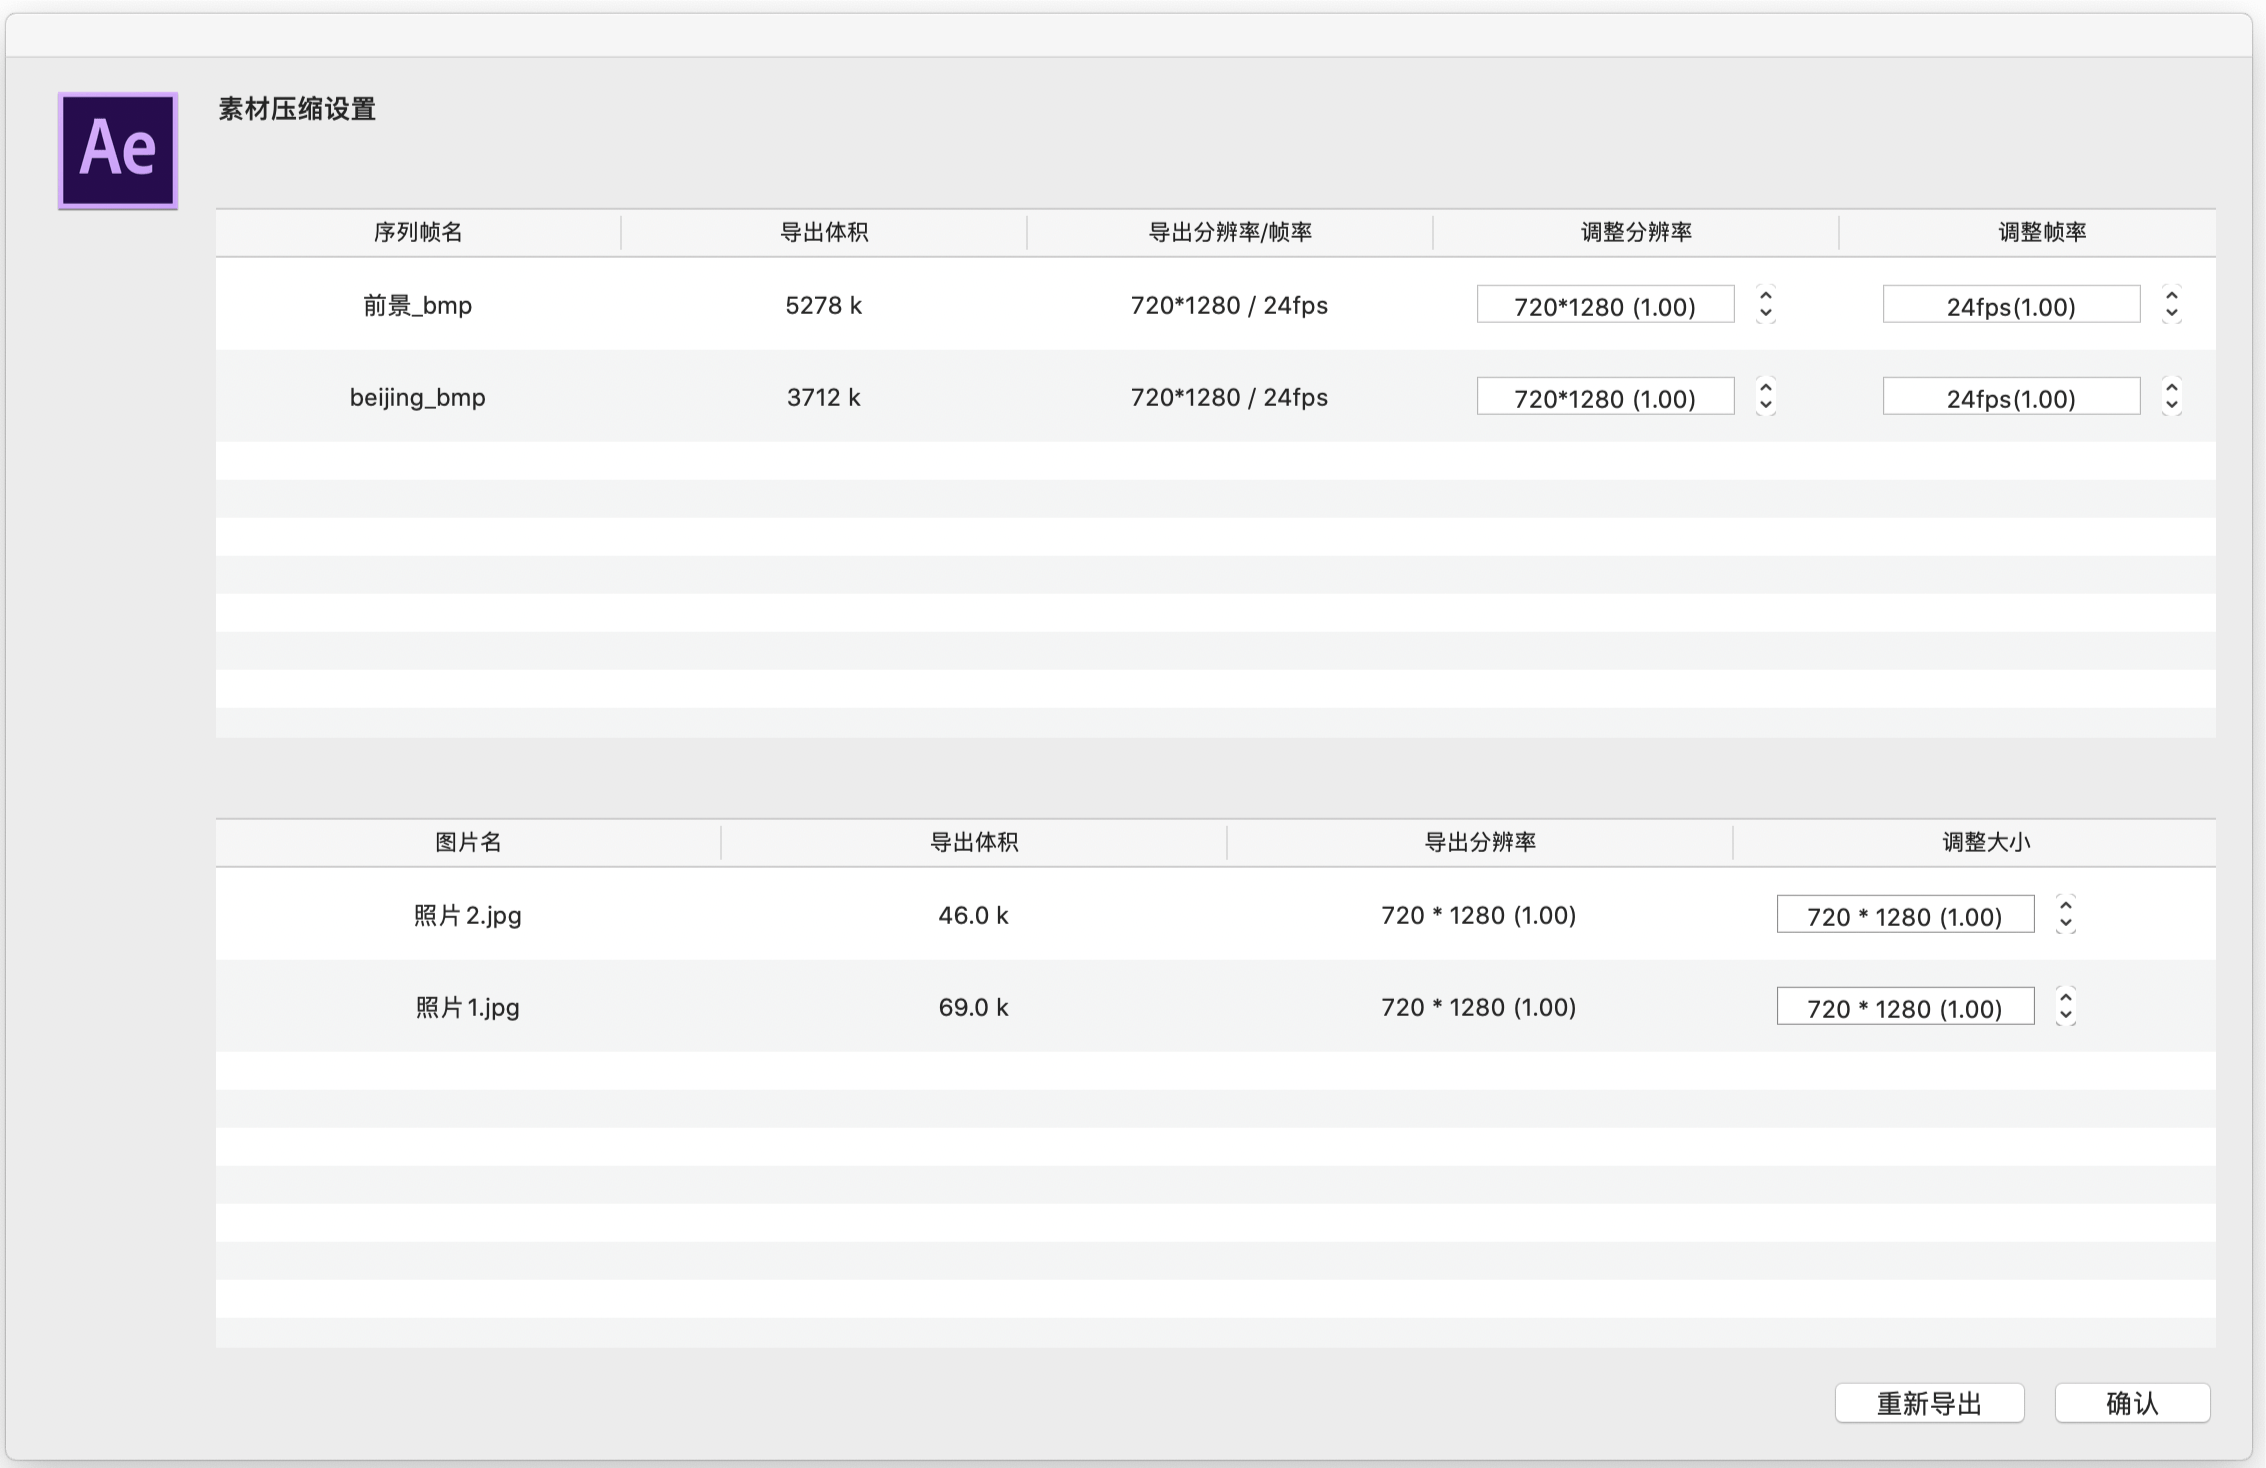The height and width of the screenshot is (1468, 2266).
Task: Sort by 序列帧名 column header
Action: [418, 232]
